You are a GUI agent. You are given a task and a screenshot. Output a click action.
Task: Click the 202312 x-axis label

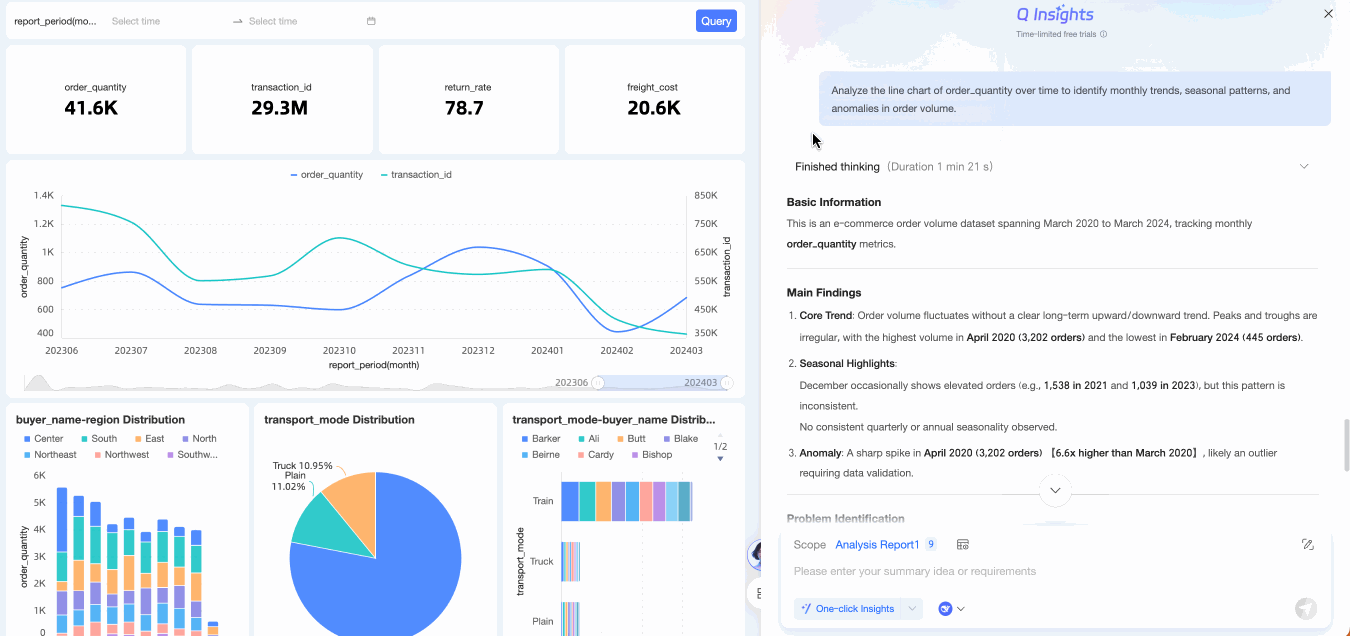pos(478,351)
